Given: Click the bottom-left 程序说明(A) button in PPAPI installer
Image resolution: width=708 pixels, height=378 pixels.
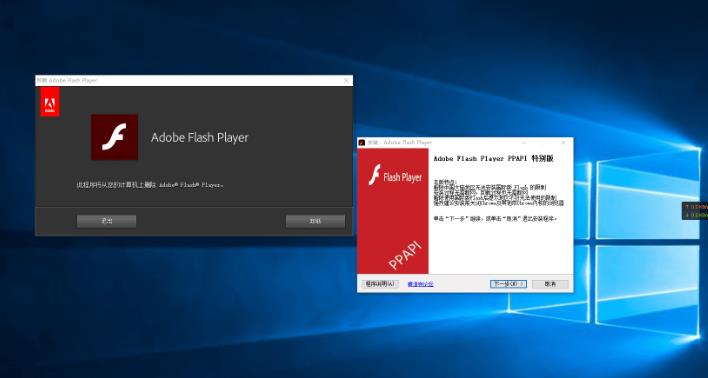Looking at the screenshot, I should (x=380, y=284).
